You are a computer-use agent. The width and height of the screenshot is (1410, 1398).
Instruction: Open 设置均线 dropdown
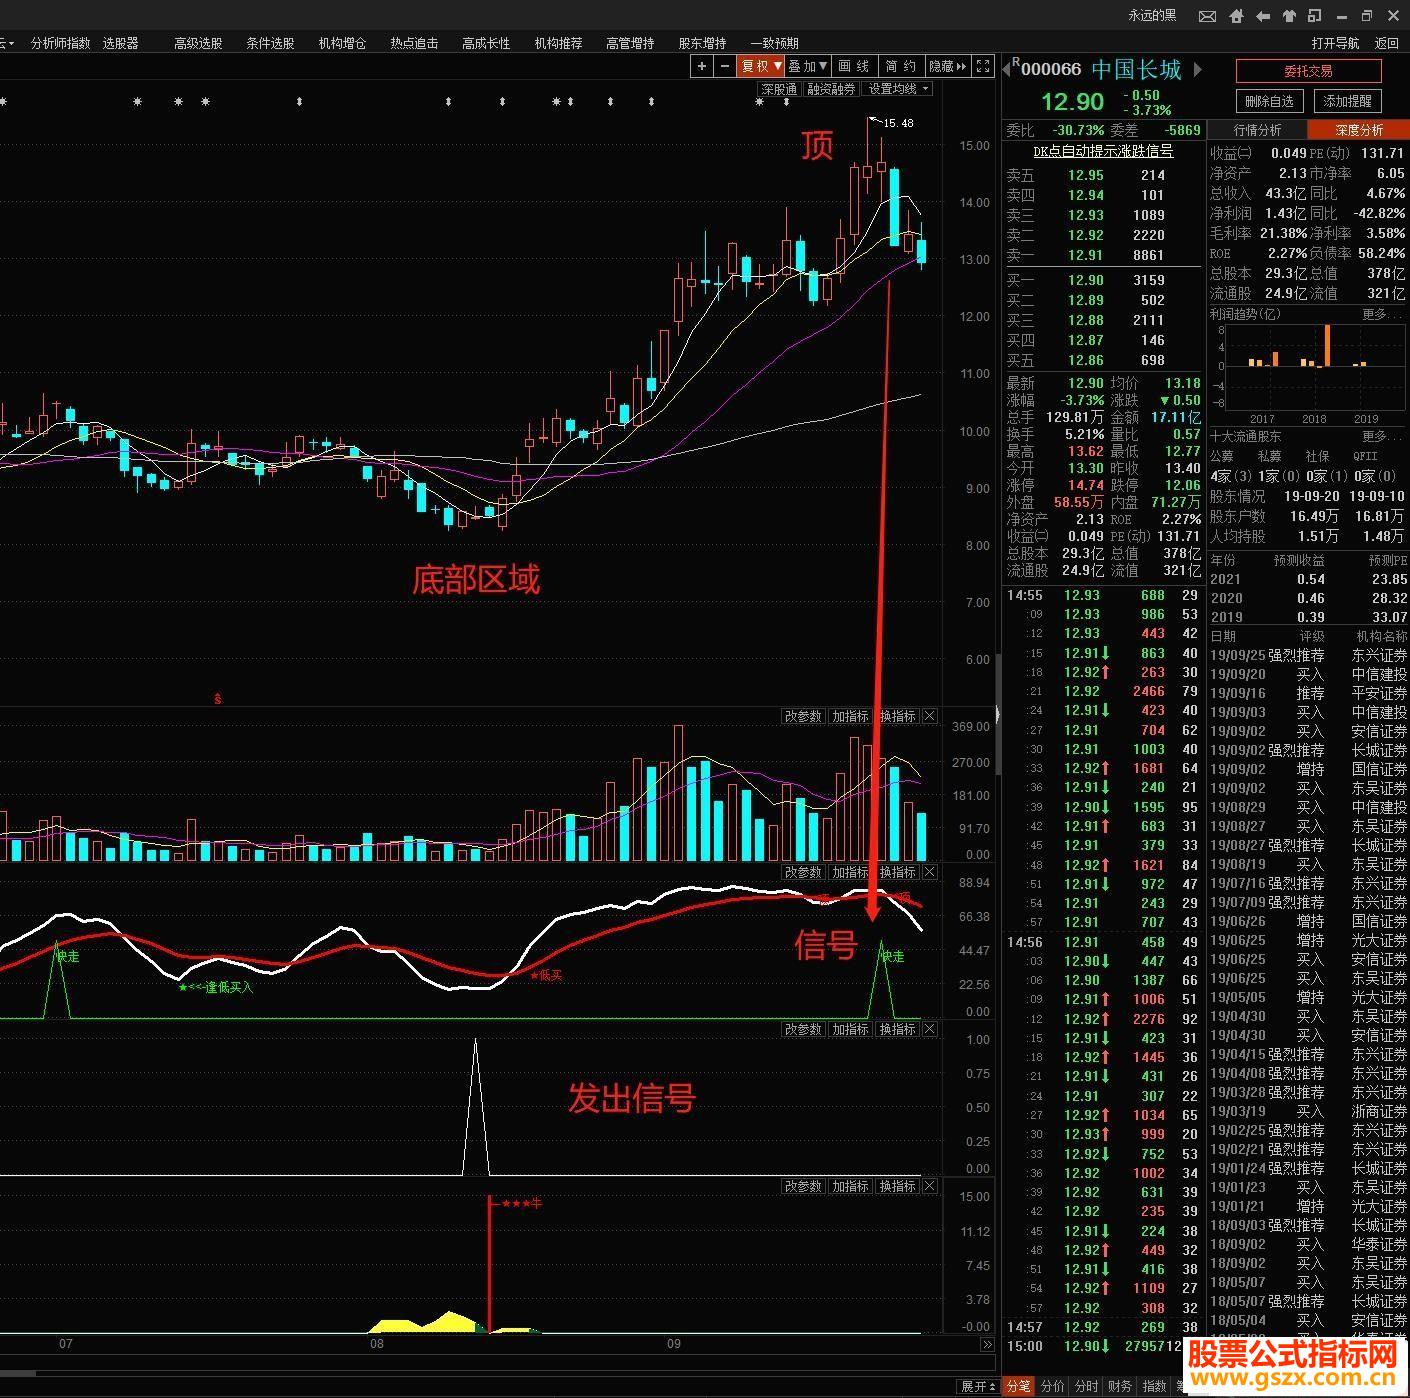tap(898, 89)
